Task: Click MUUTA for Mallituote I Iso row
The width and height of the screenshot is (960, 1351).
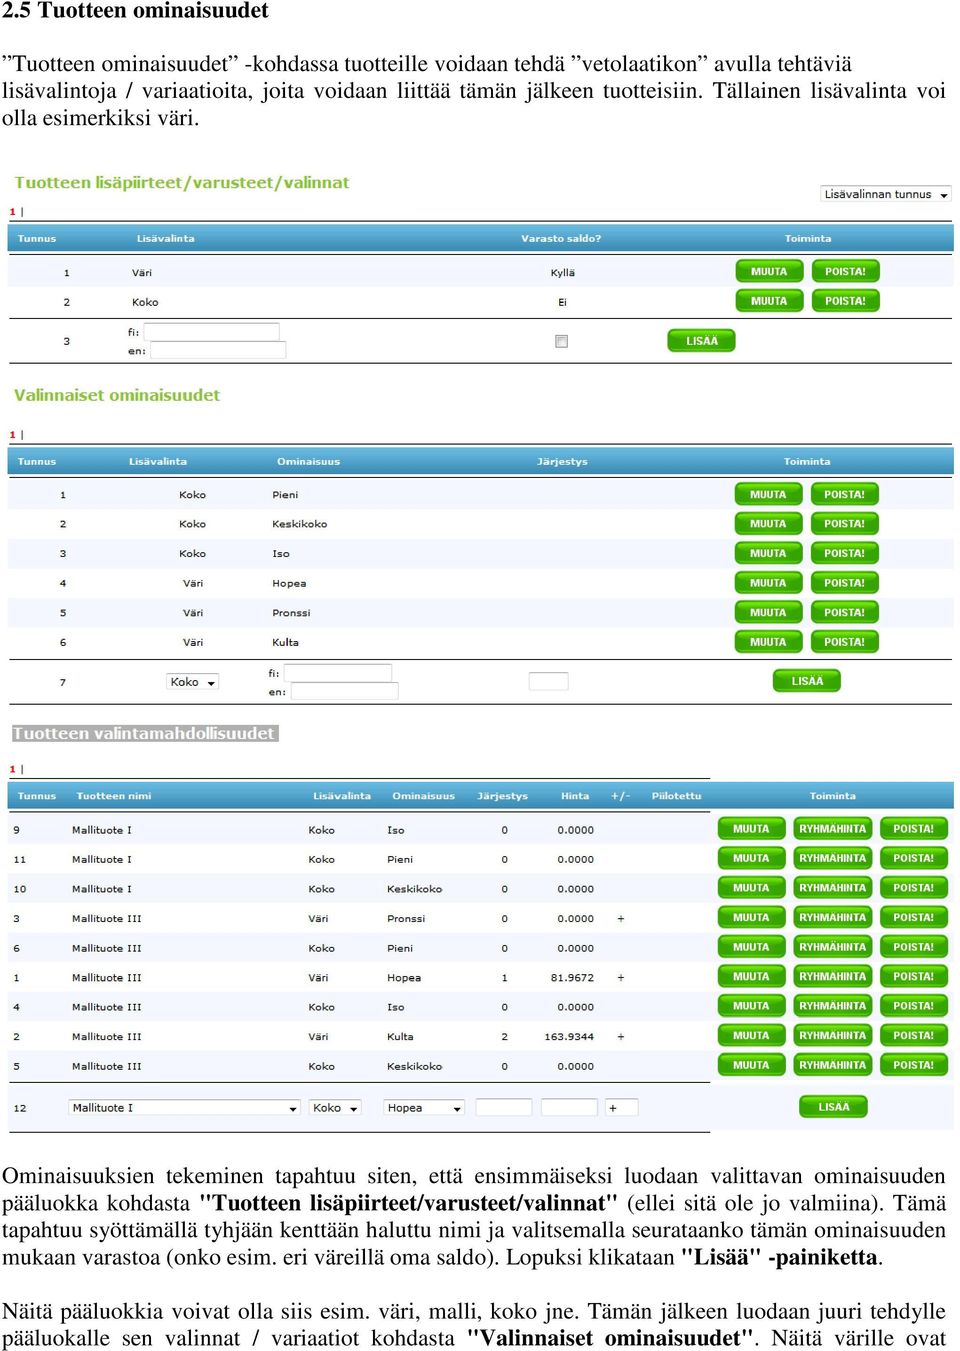Action: pyautogui.click(x=751, y=829)
